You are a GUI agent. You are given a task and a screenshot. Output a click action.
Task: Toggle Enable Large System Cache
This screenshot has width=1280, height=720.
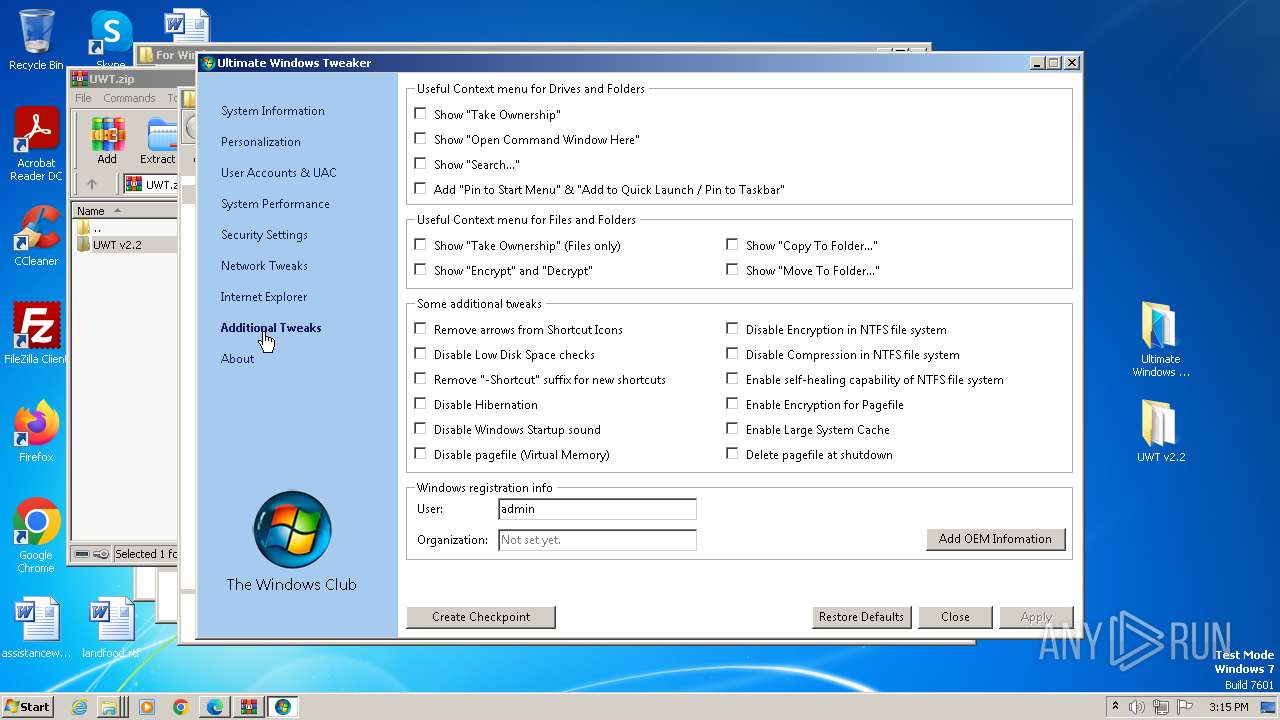click(732, 429)
